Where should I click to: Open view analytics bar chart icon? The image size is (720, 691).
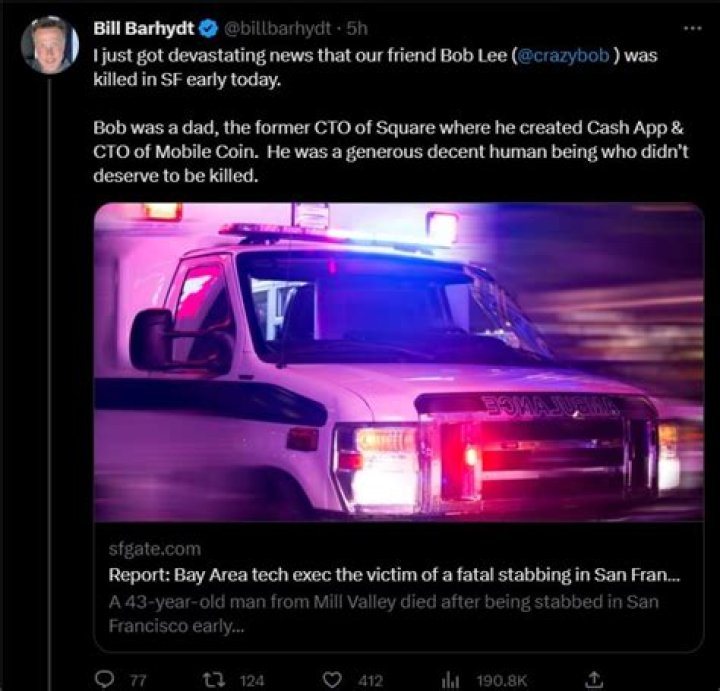[450, 679]
